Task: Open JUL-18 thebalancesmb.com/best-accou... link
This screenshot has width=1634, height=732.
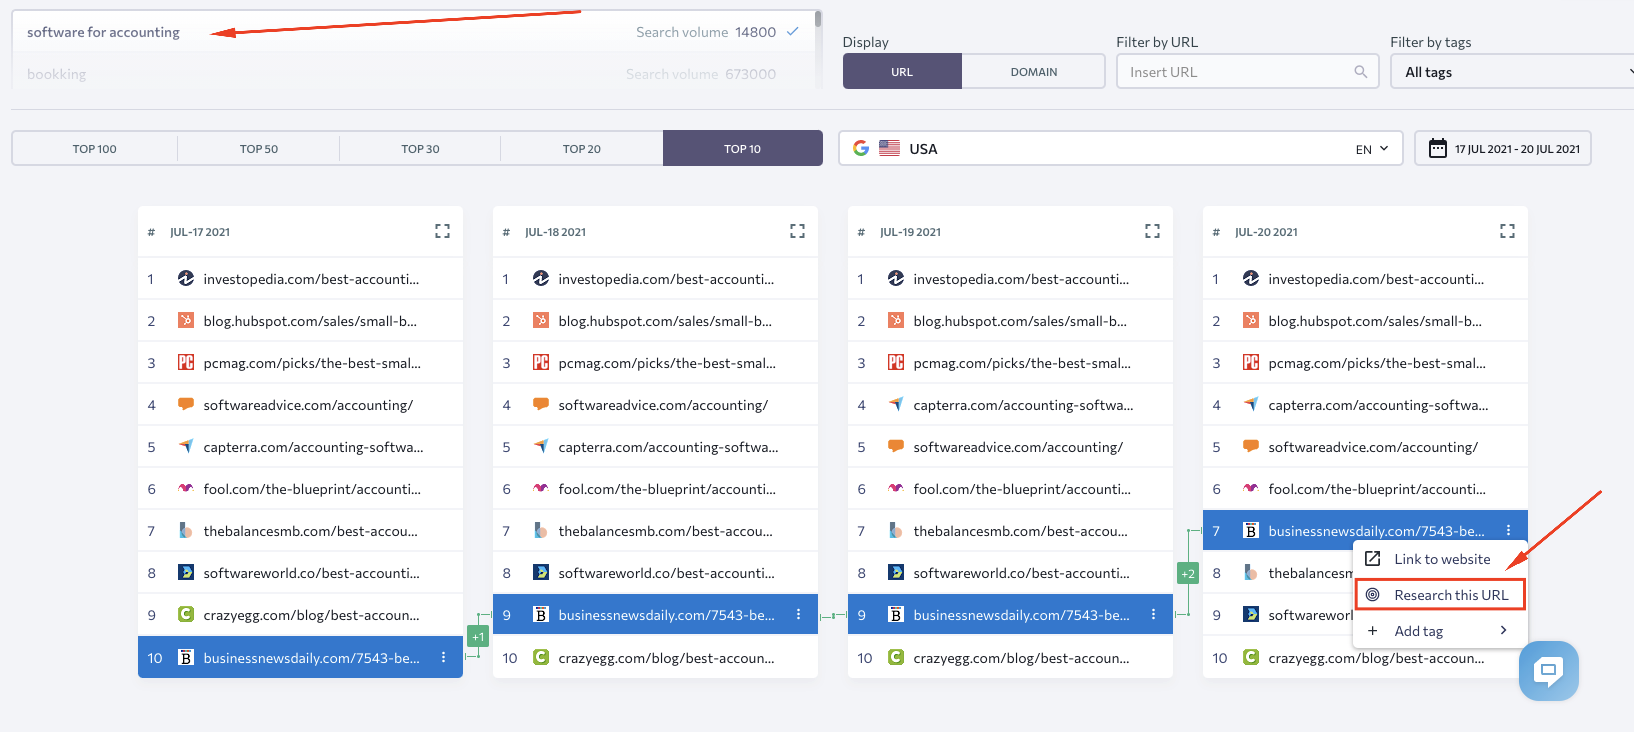Action: pyautogui.click(x=665, y=530)
